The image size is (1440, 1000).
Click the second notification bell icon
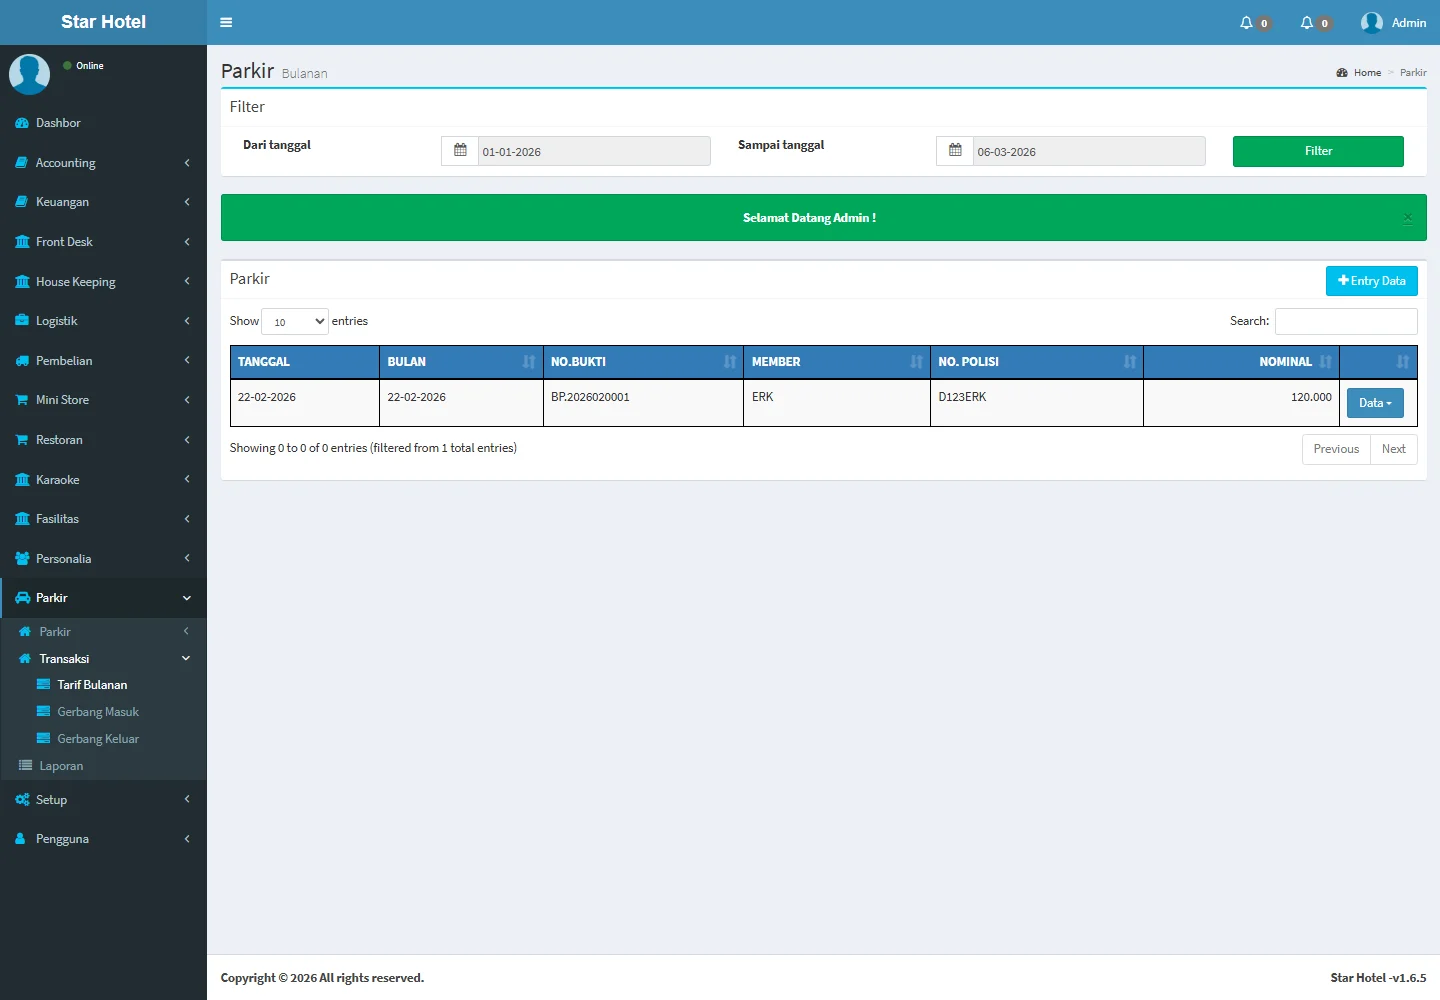(x=1306, y=23)
